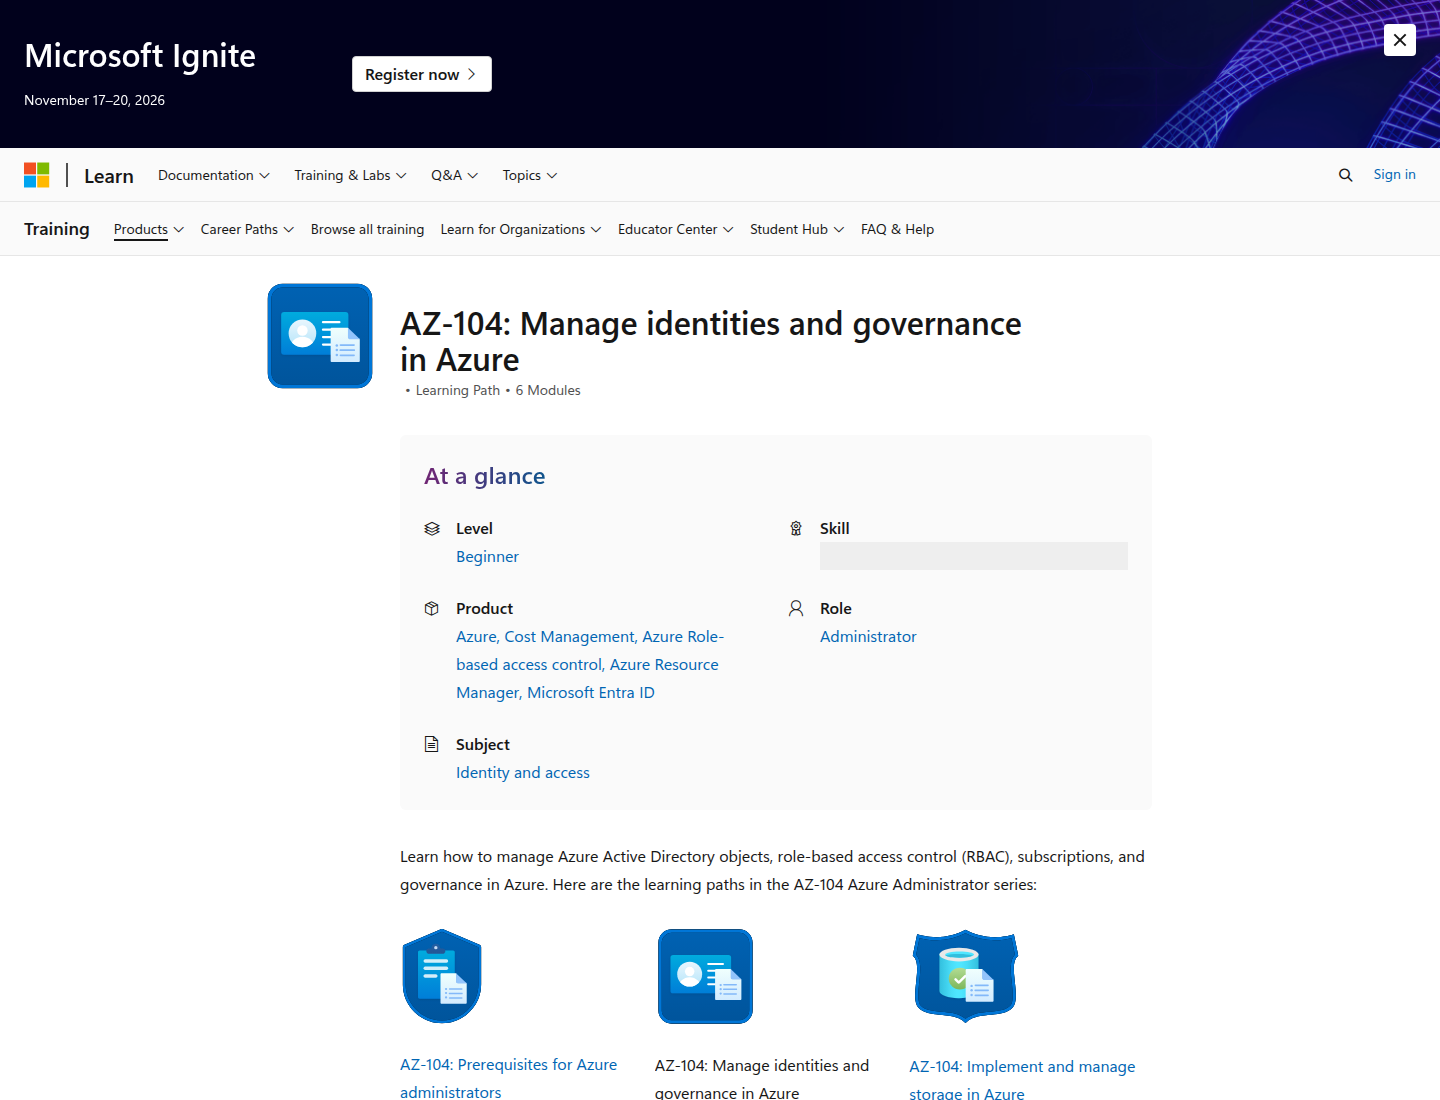Click the 'At a glance' heading
Image resolution: width=1440 pixels, height=1100 pixels.
[485, 476]
